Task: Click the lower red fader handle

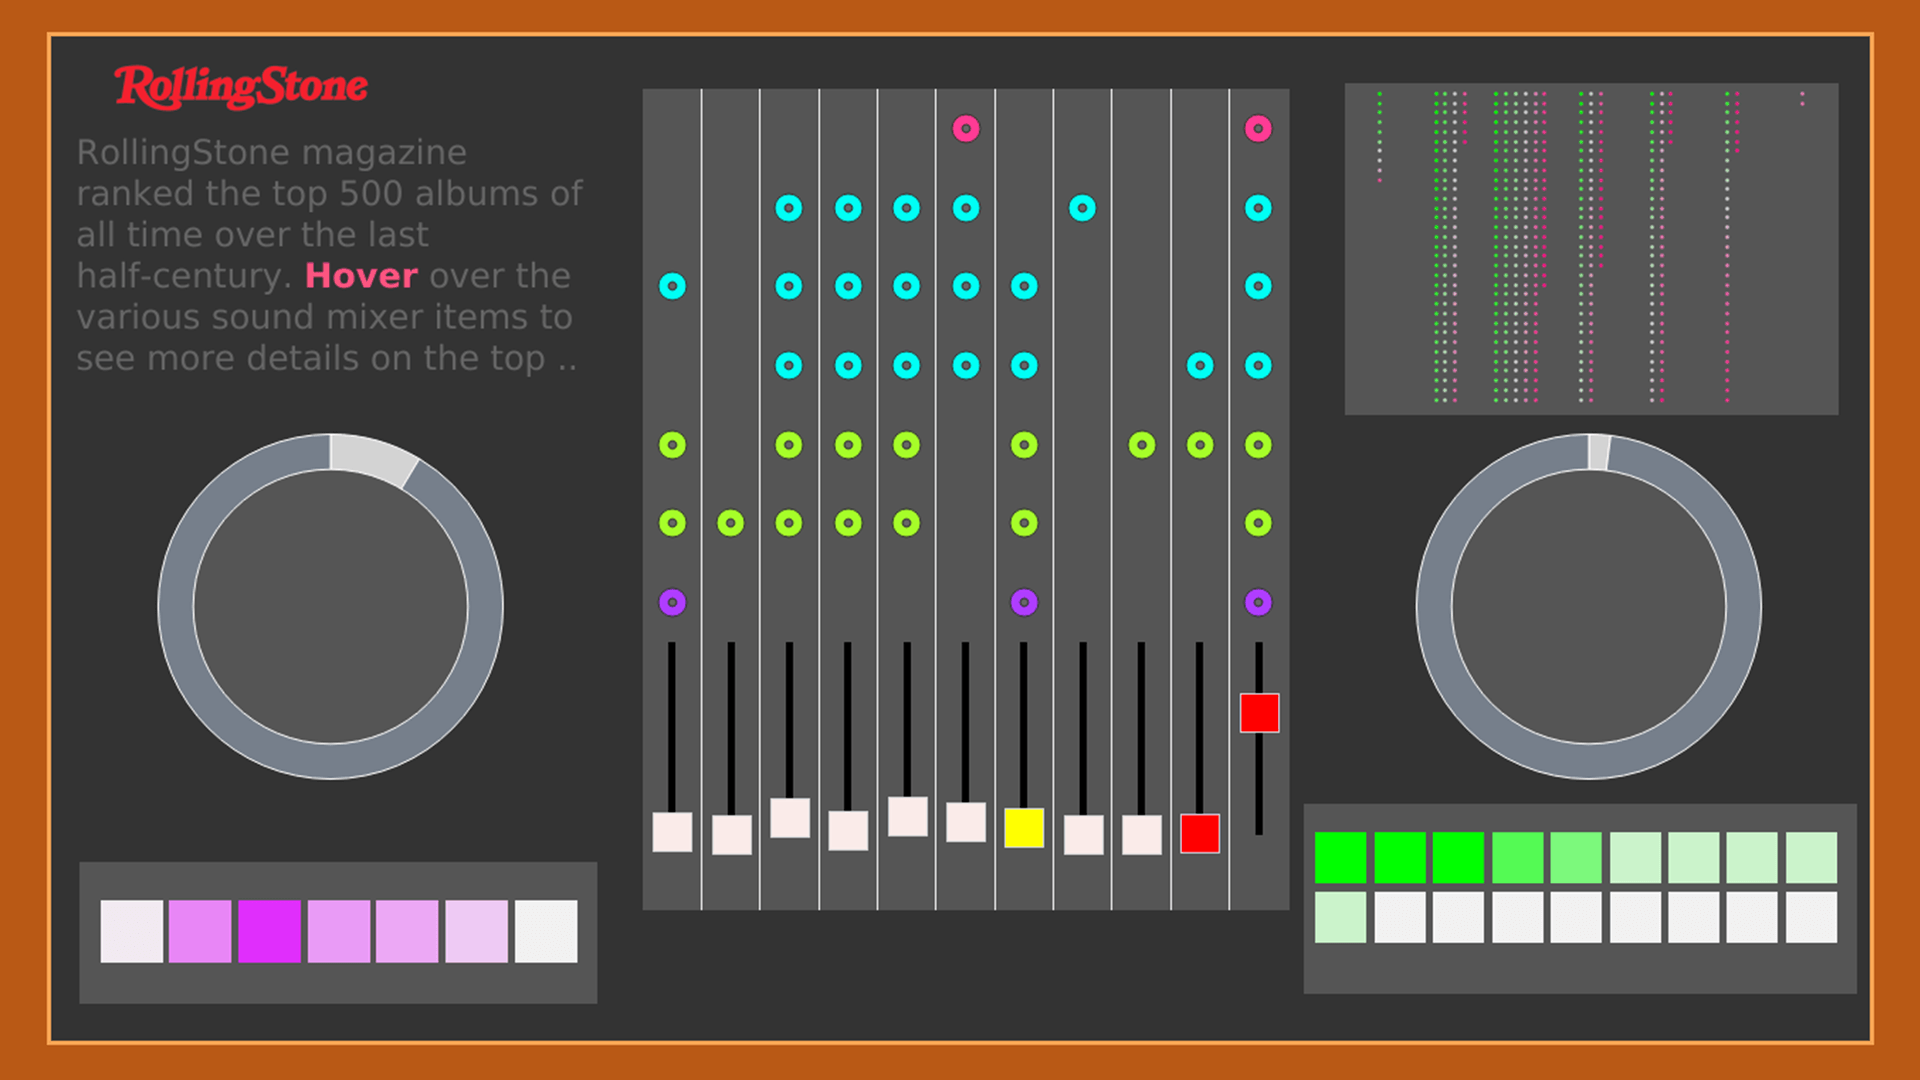Action: click(x=1200, y=833)
